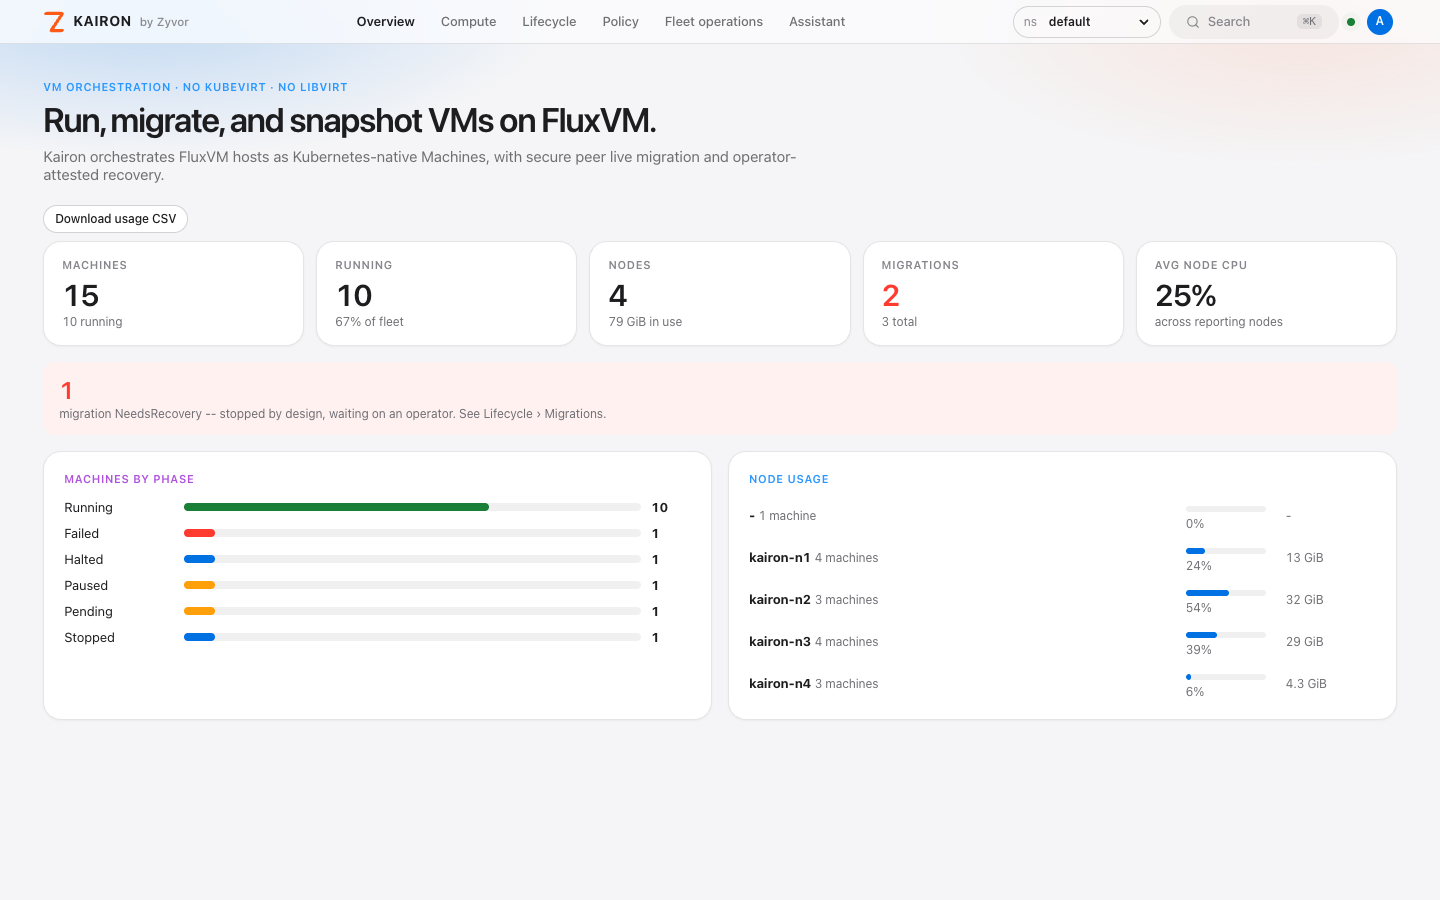Select kairon-n2 node name
This screenshot has width=1440, height=900.
pyautogui.click(x=779, y=600)
